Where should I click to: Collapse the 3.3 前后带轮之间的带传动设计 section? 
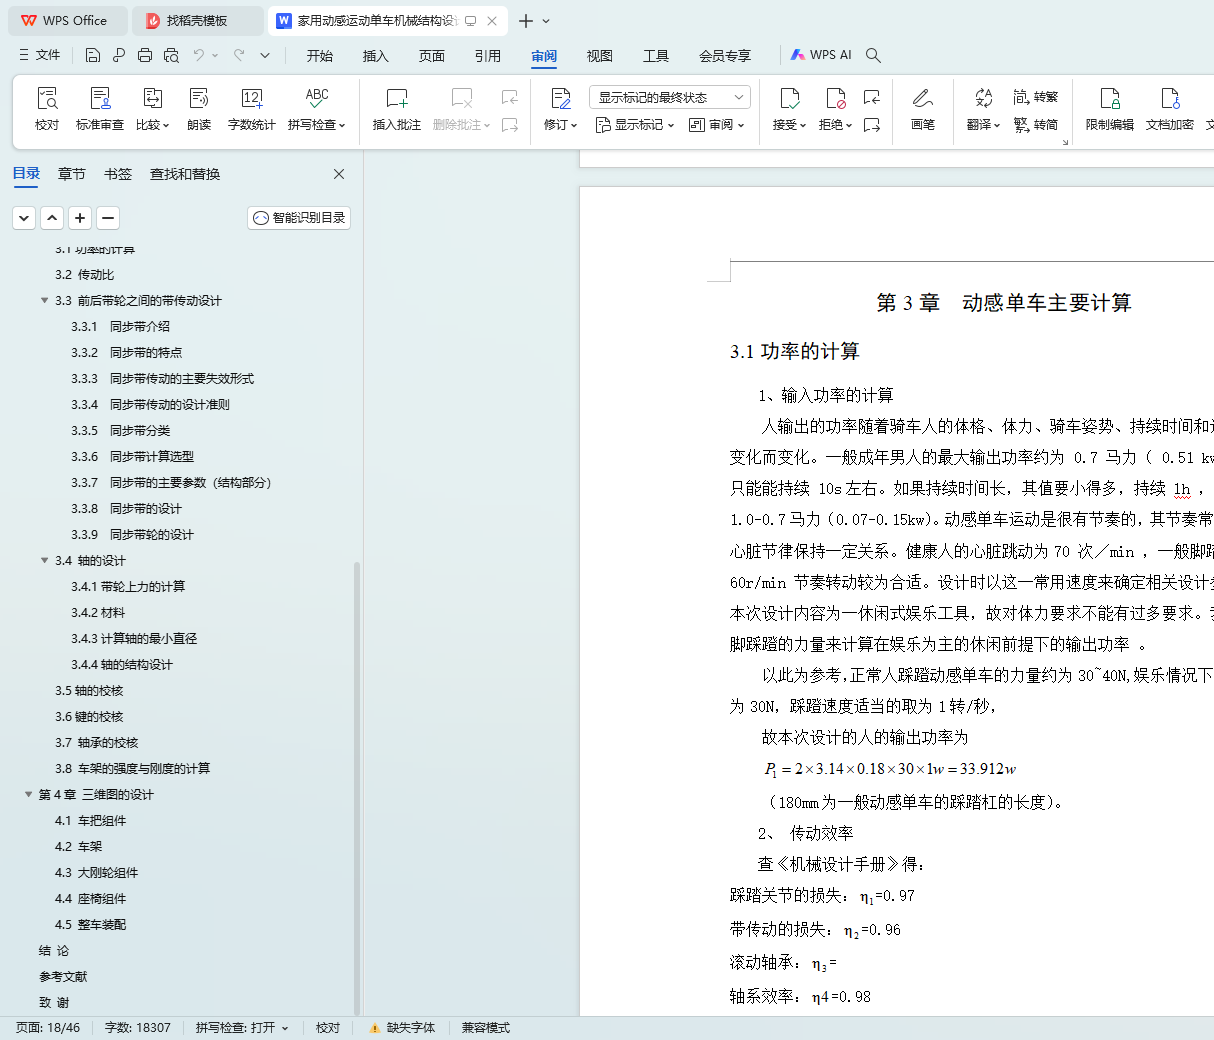point(44,300)
